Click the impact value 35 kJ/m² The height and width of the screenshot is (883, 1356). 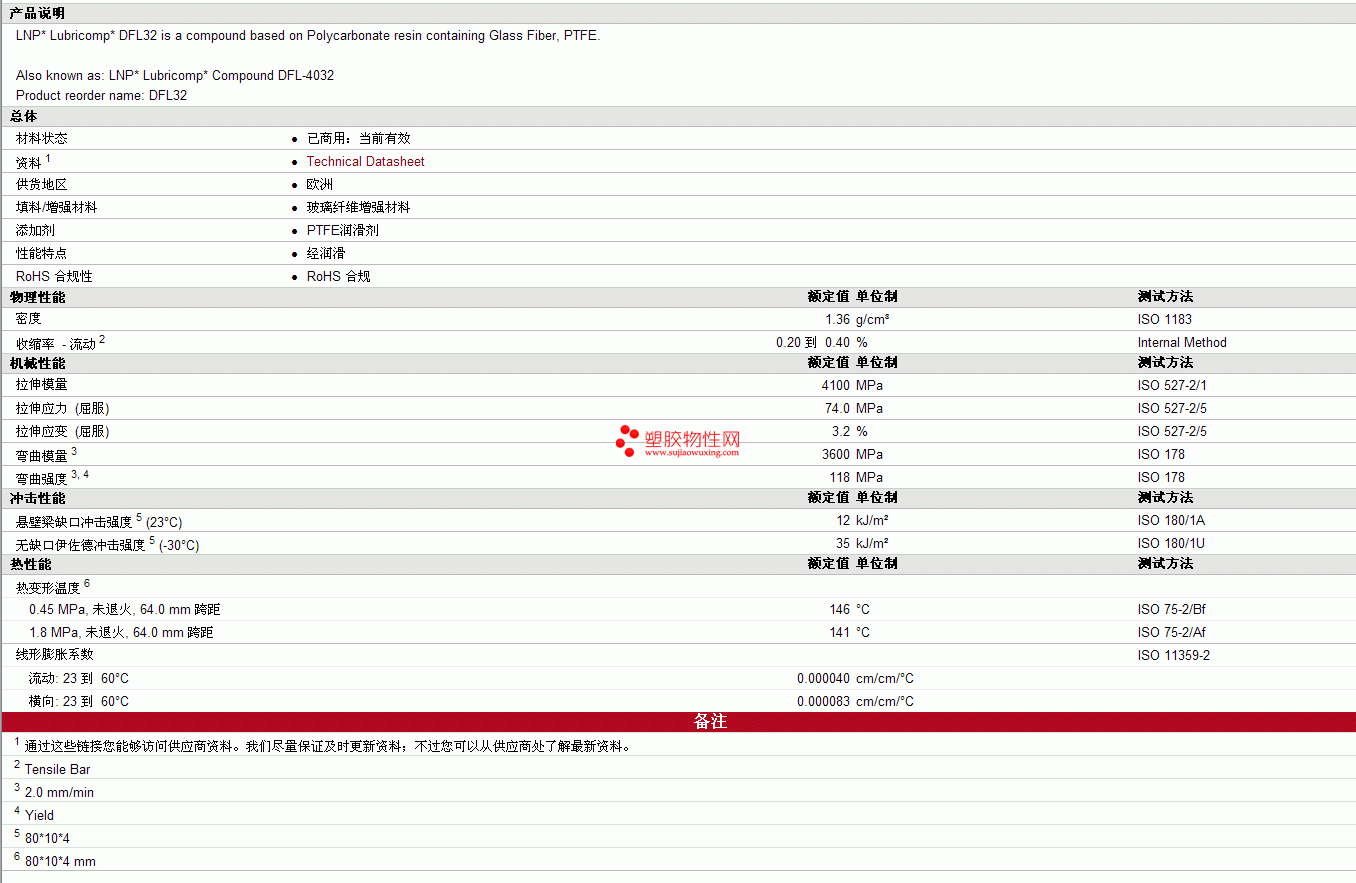tap(863, 543)
